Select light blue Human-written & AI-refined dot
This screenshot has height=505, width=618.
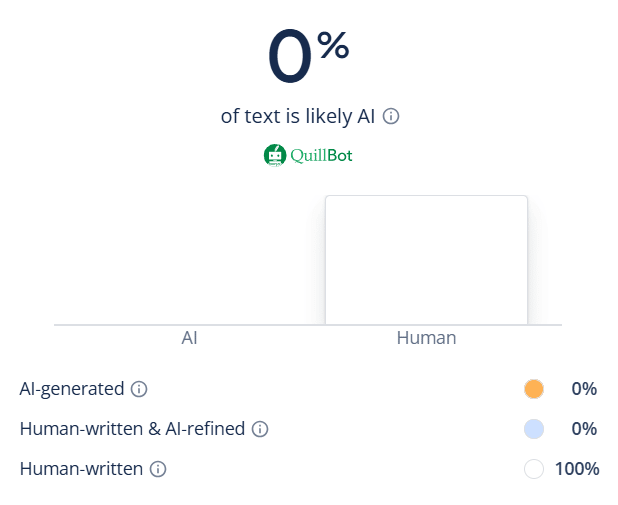(534, 429)
